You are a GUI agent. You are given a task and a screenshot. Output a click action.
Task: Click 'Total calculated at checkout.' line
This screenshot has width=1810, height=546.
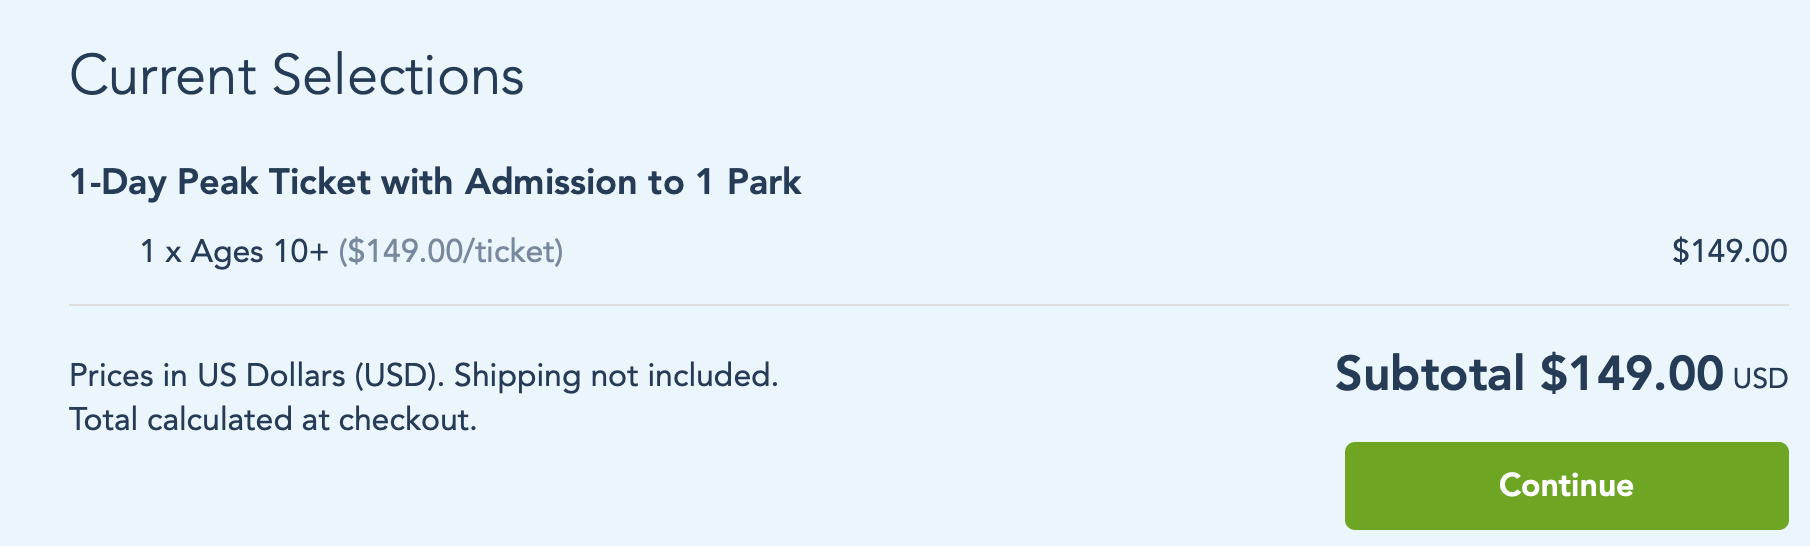(272, 420)
